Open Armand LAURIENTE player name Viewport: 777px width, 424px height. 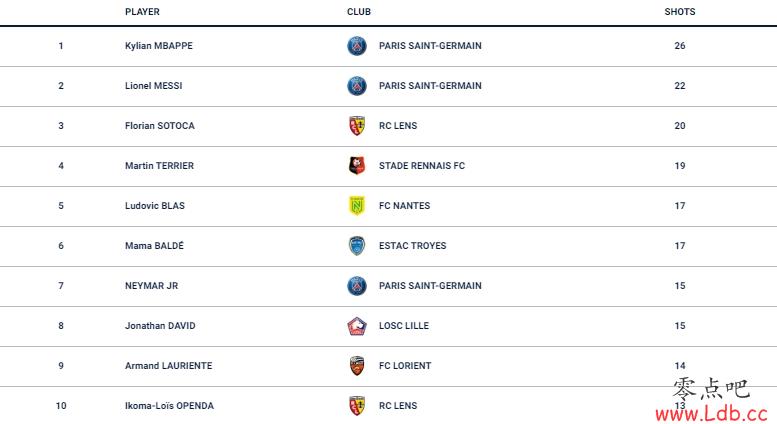[168, 366]
